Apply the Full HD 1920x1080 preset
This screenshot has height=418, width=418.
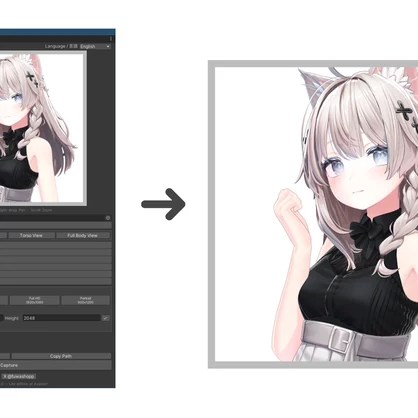coord(35,300)
